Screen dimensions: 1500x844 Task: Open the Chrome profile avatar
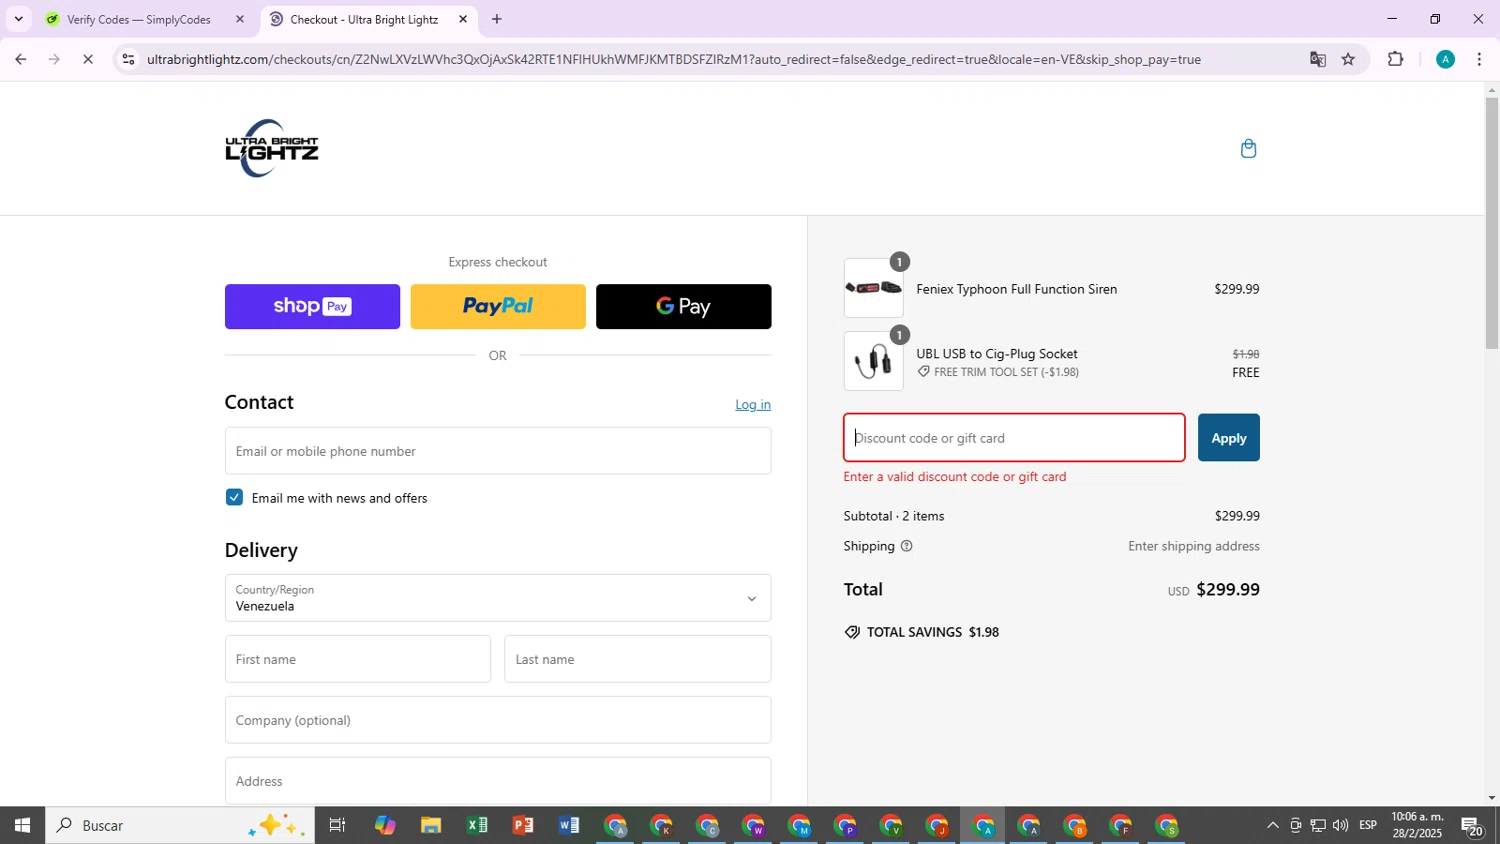(1445, 60)
